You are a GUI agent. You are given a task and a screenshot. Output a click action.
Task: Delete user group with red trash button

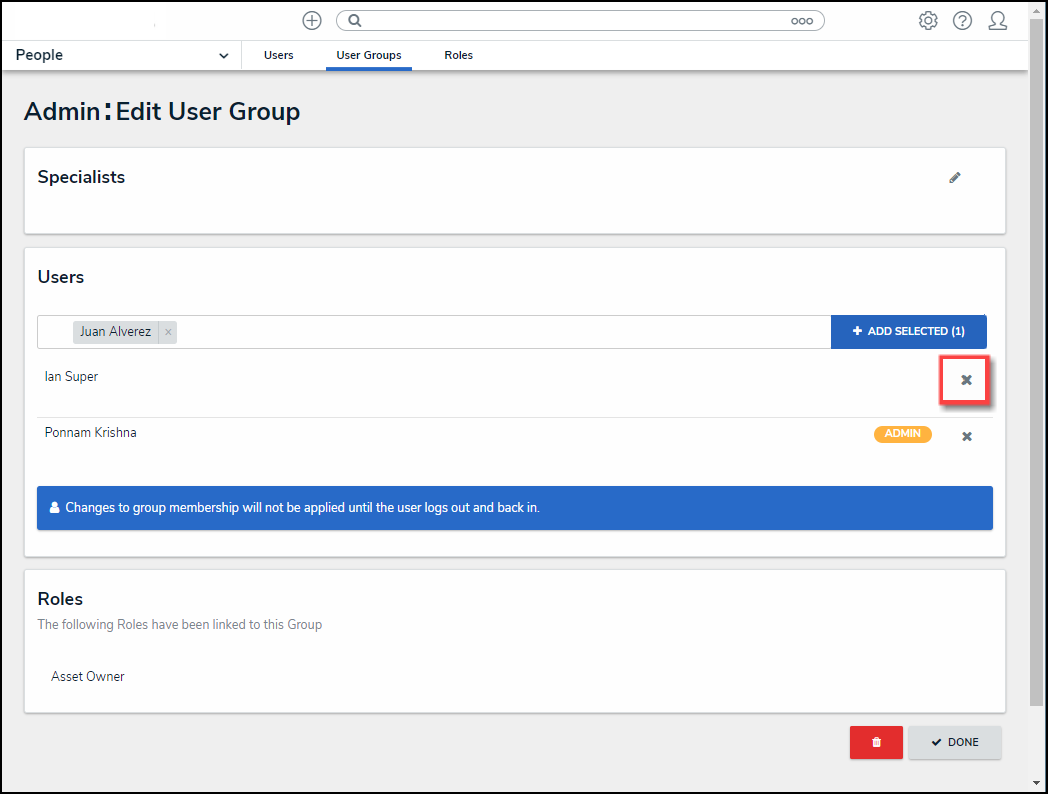[x=876, y=742]
